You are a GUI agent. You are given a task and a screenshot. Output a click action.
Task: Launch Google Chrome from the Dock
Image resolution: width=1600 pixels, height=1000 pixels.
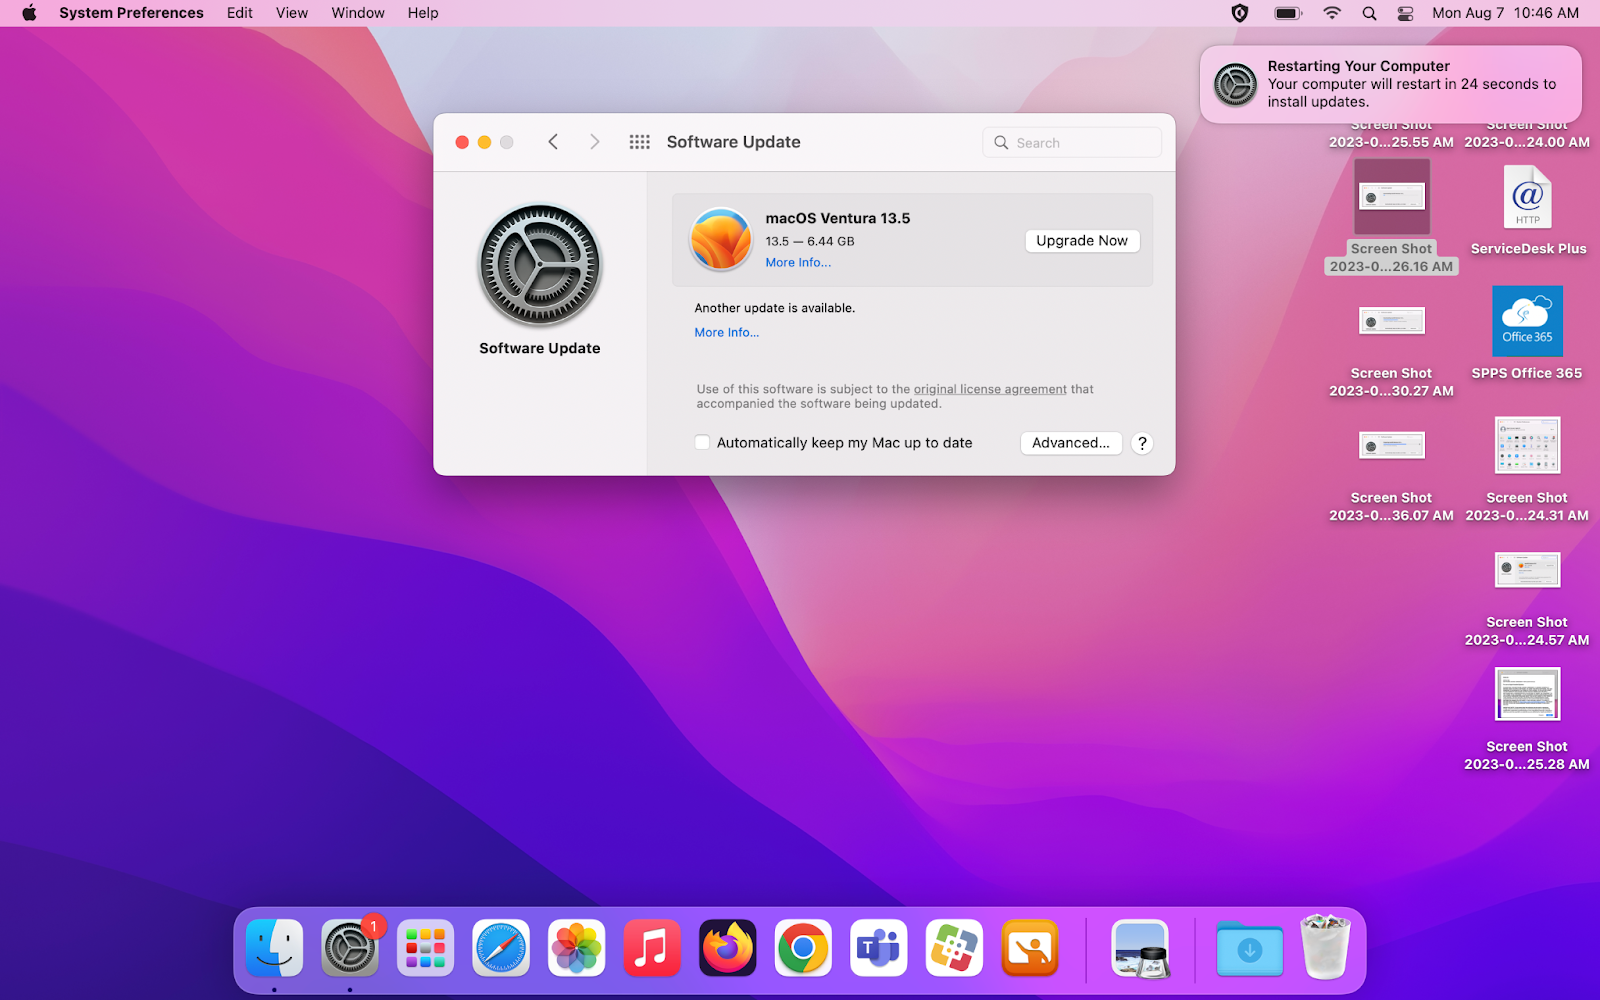[x=803, y=948]
